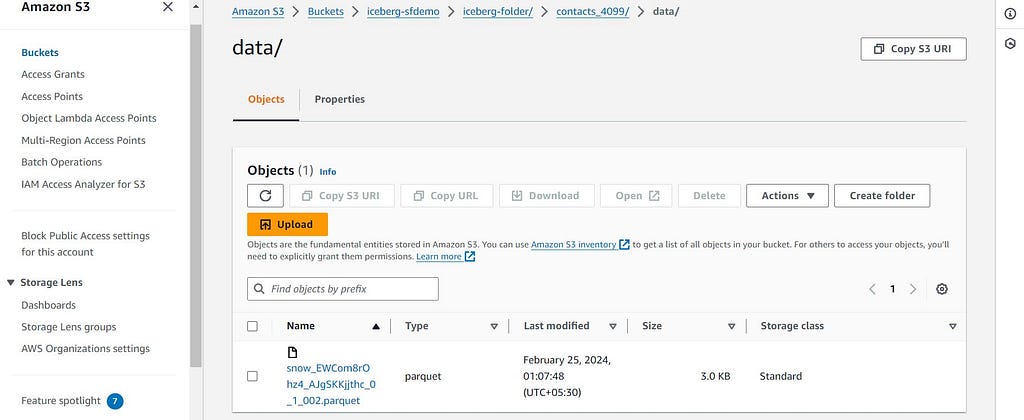Click external link icon after Learn more
This screenshot has width=1024, height=420.
click(470, 257)
